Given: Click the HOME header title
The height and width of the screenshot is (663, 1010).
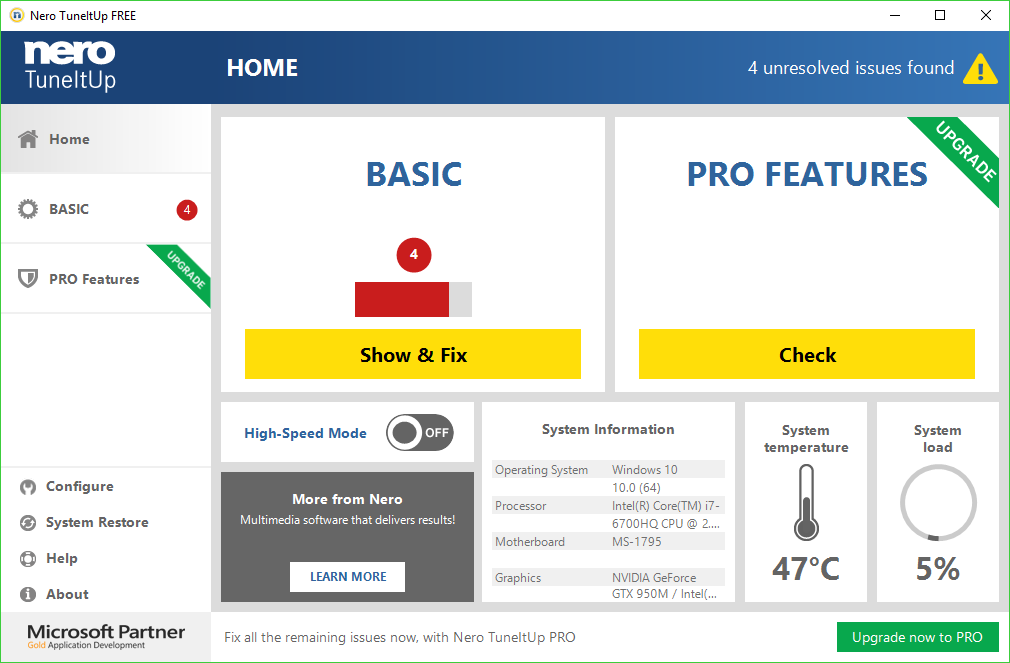Looking at the screenshot, I should [262, 68].
